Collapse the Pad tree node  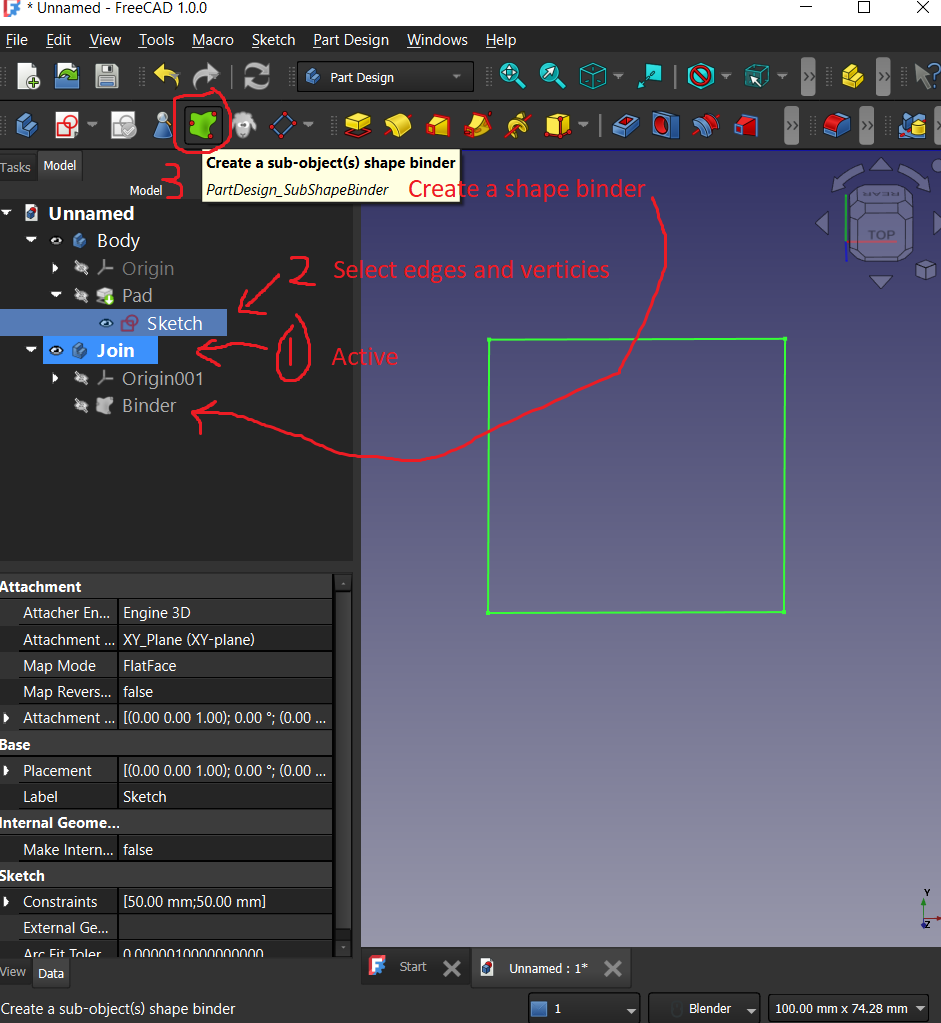56,296
